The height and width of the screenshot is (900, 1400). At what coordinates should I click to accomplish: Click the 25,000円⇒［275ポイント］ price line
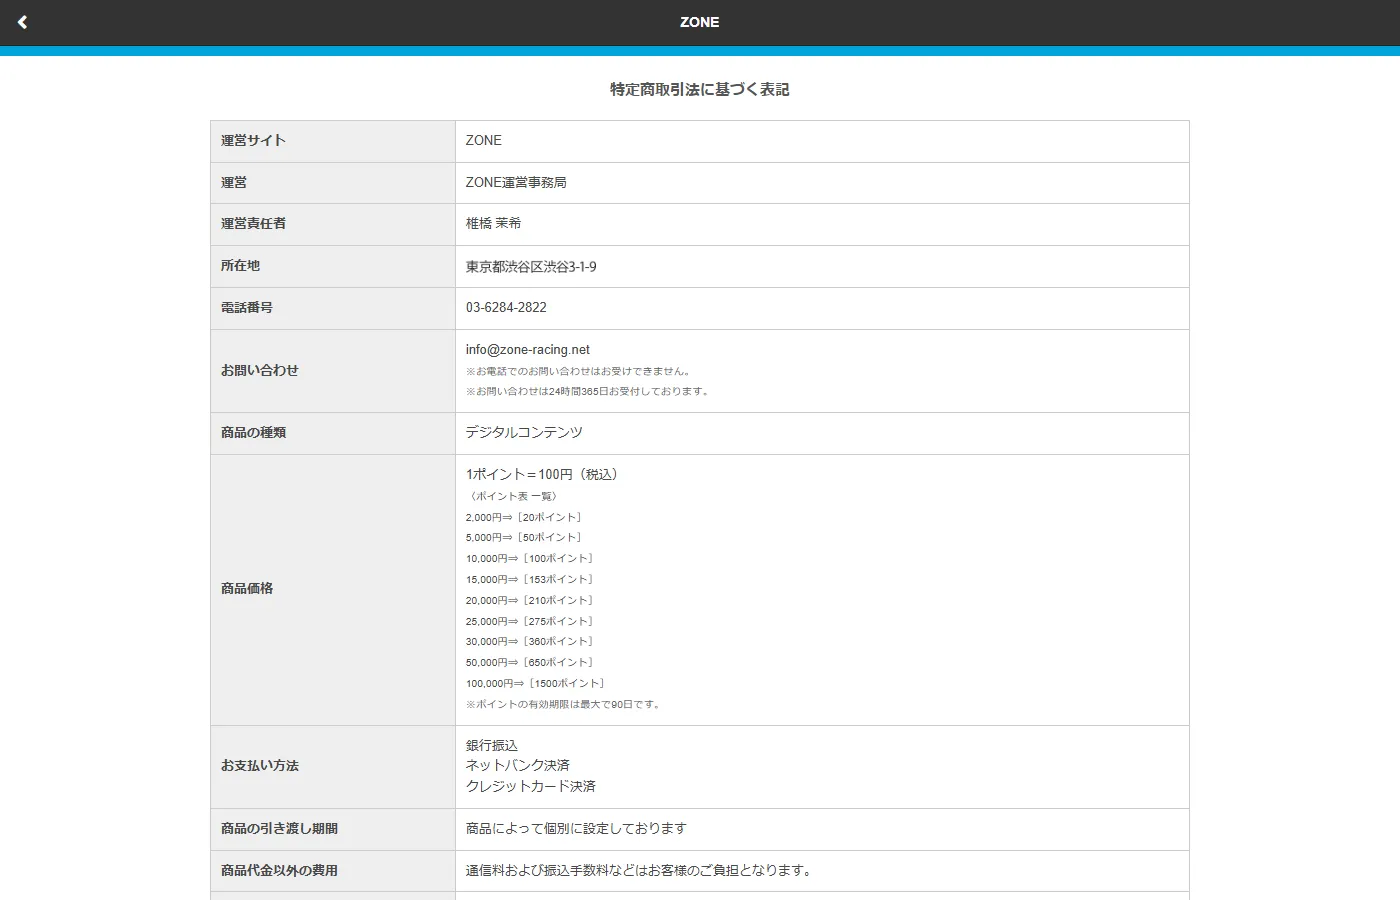point(531,621)
